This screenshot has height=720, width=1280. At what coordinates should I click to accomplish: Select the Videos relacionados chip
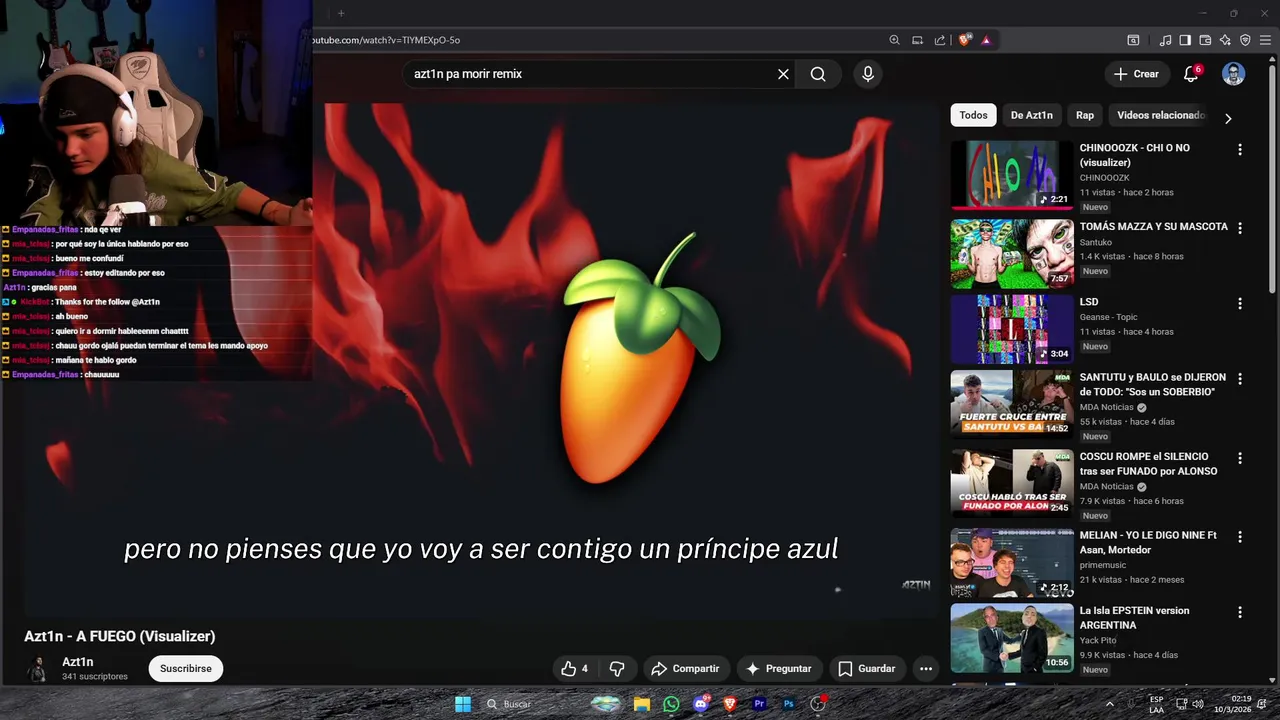pyautogui.click(x=1160, y=115)
